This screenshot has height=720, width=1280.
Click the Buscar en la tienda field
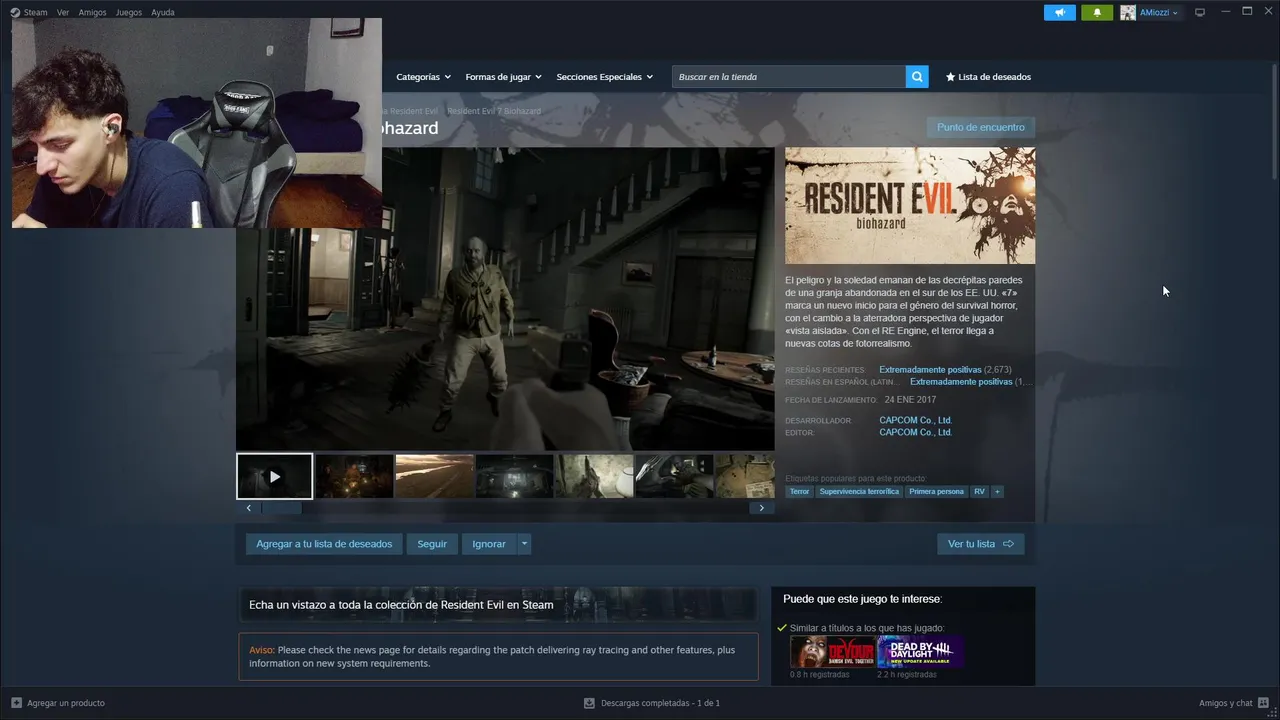pos(789,77)
